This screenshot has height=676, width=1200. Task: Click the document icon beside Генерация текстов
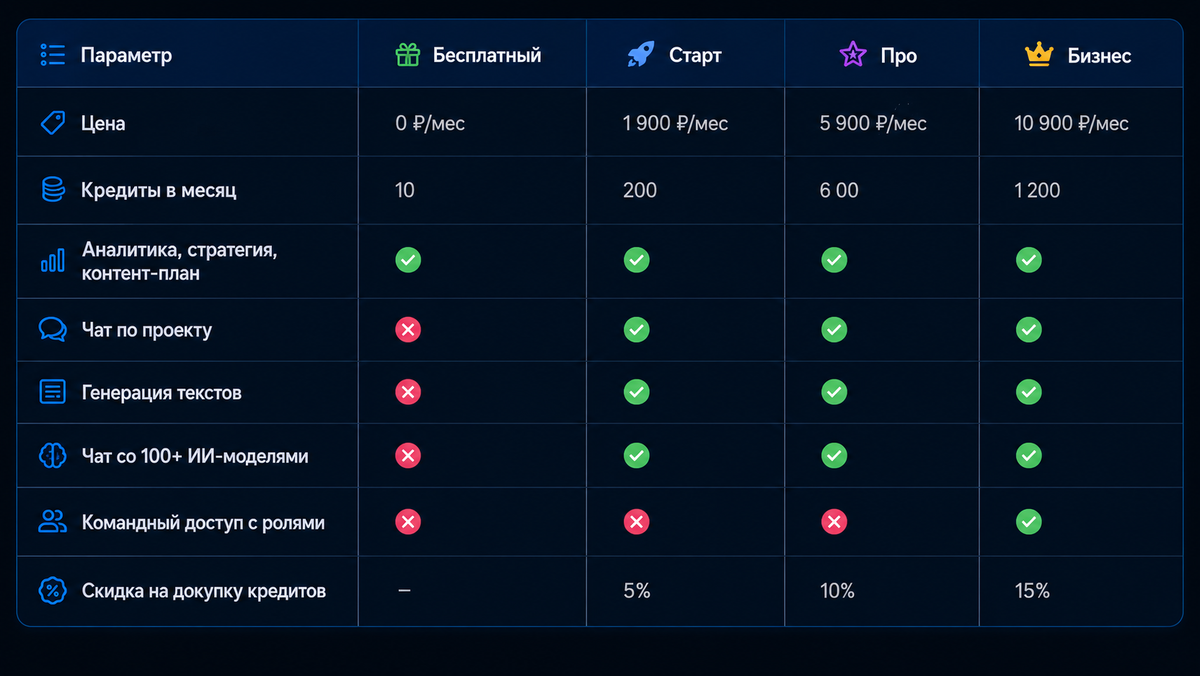coord(52,392)
